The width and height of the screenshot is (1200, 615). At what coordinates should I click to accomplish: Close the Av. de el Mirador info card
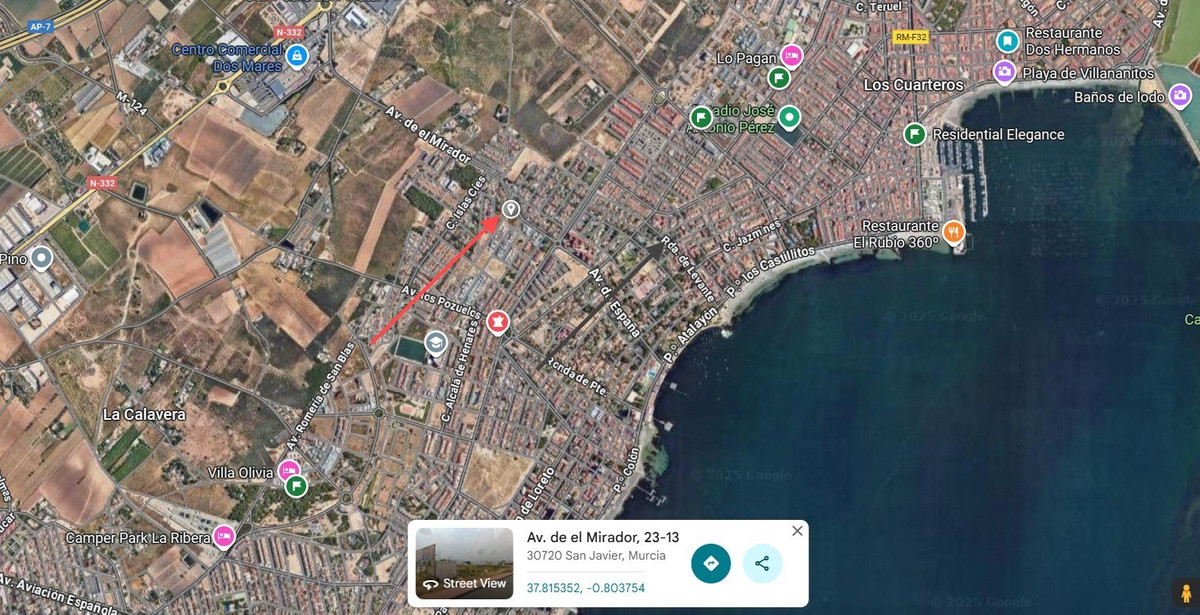point(797,531)
